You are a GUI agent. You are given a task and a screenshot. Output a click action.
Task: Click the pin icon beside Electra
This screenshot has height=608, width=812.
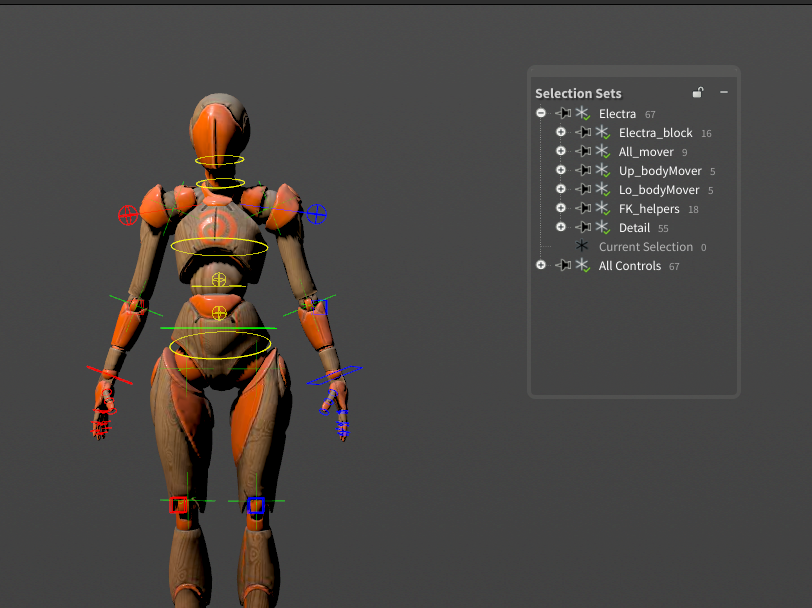564,114
